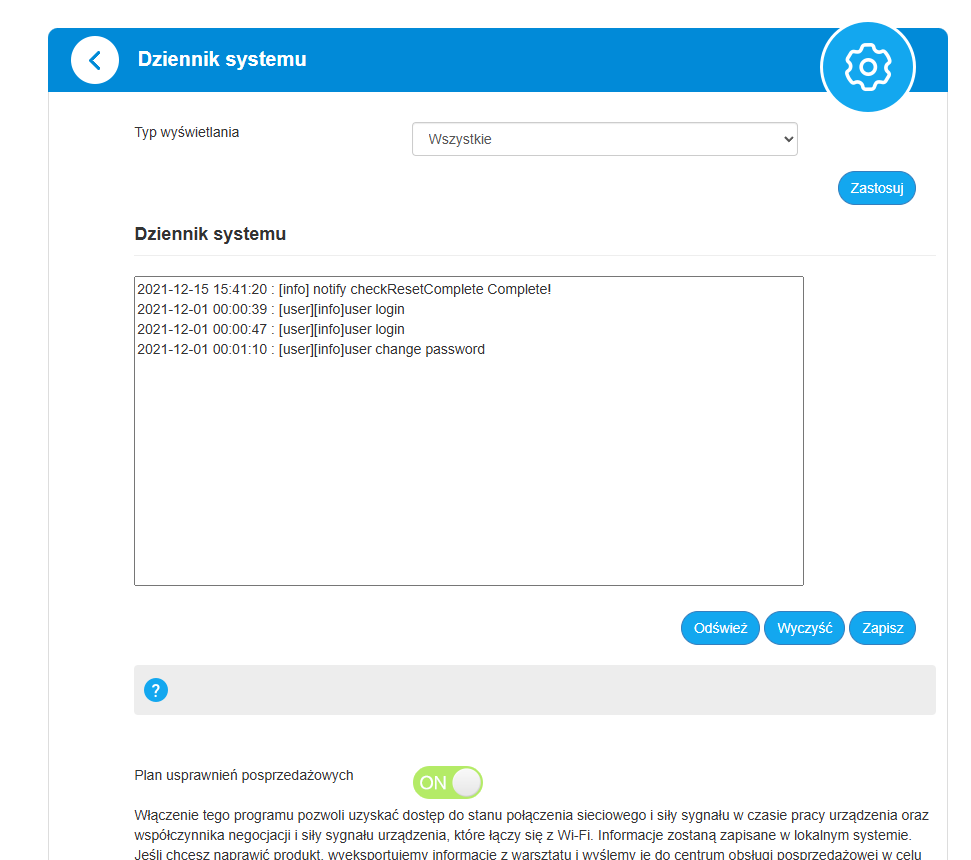Click the Typ wyświetlania label
971x860 pixels.
click(x=186, y=132)
